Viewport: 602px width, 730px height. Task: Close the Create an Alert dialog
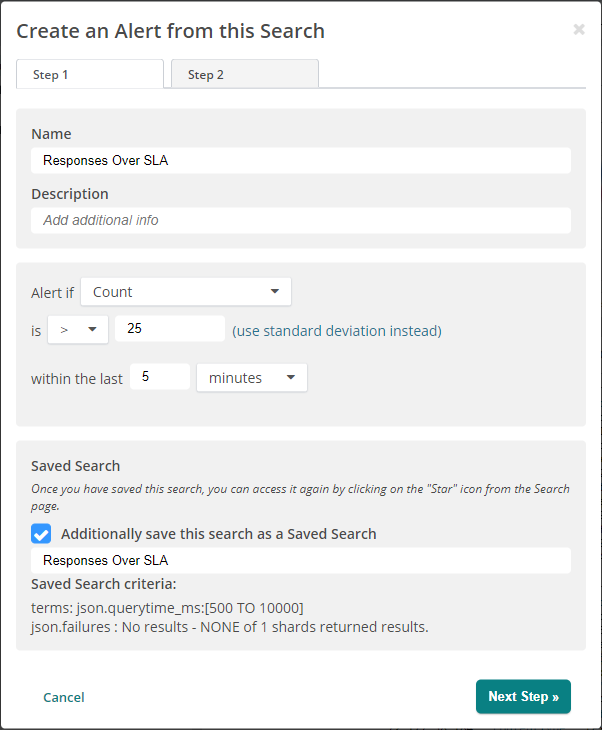pyautogui.click(x=578, y=30)
